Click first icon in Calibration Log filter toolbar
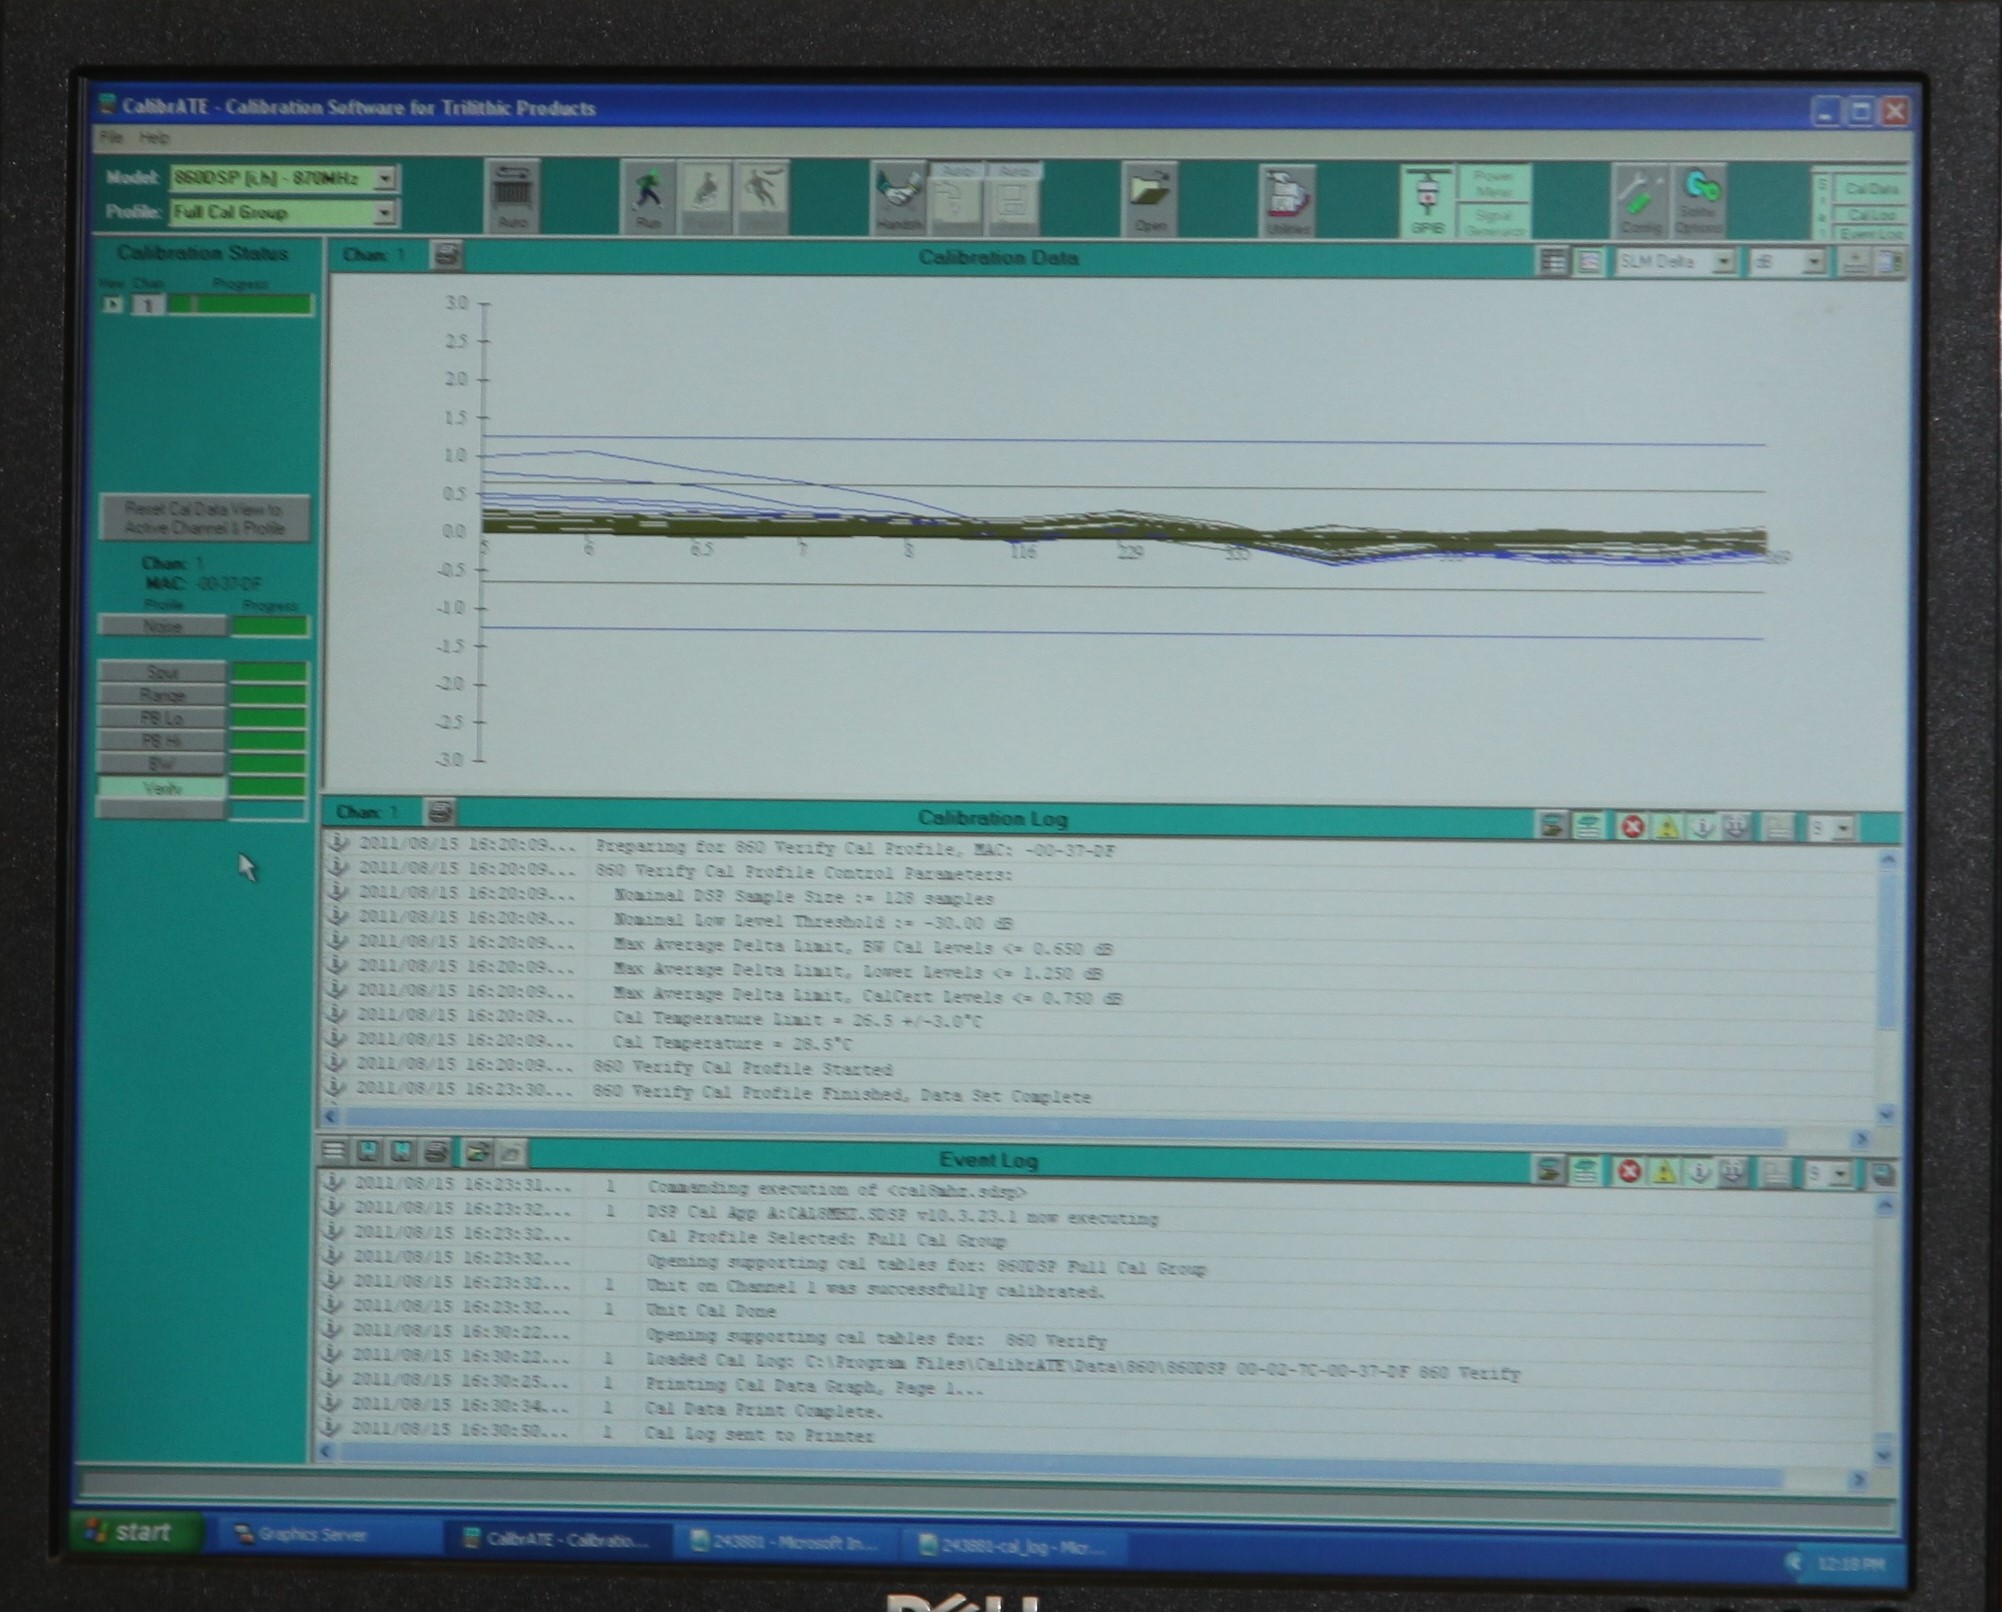 (1551, 826)
